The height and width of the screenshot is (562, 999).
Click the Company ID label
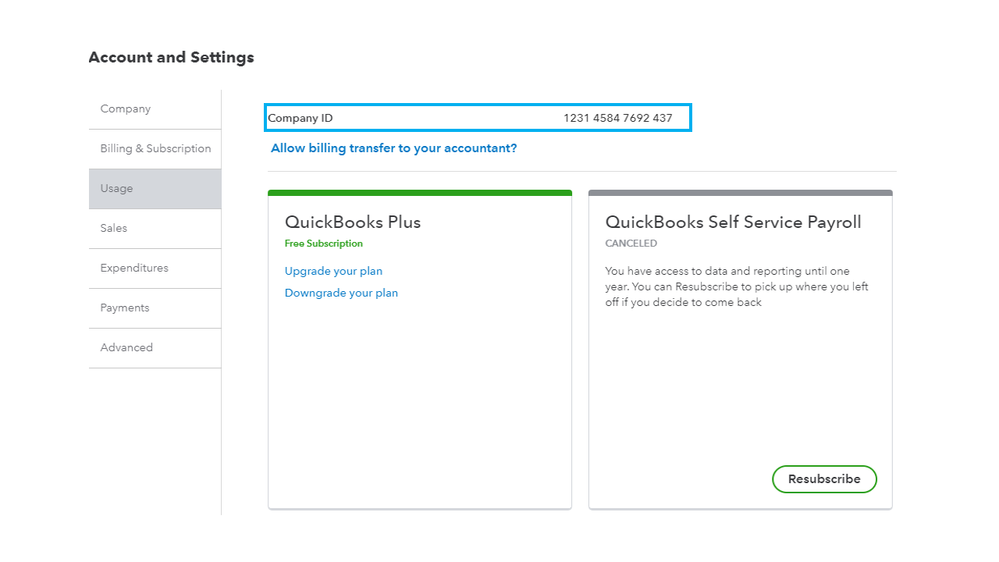(x=301, y=118)
